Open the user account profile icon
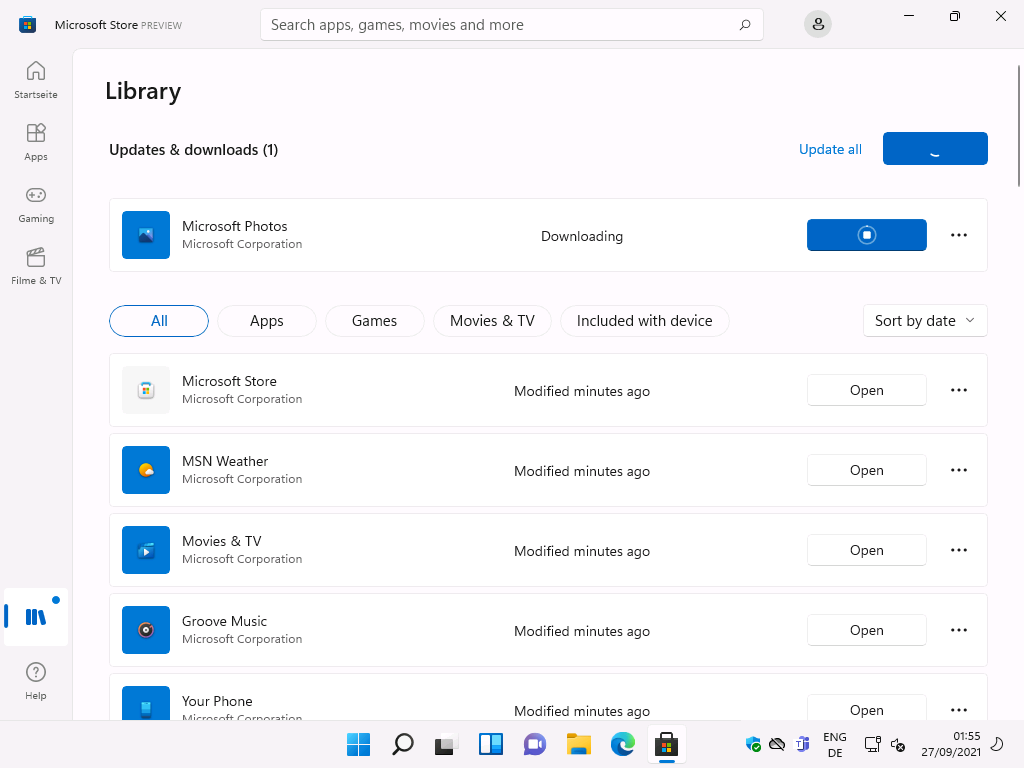1024x768 pixels. point(818,25)
